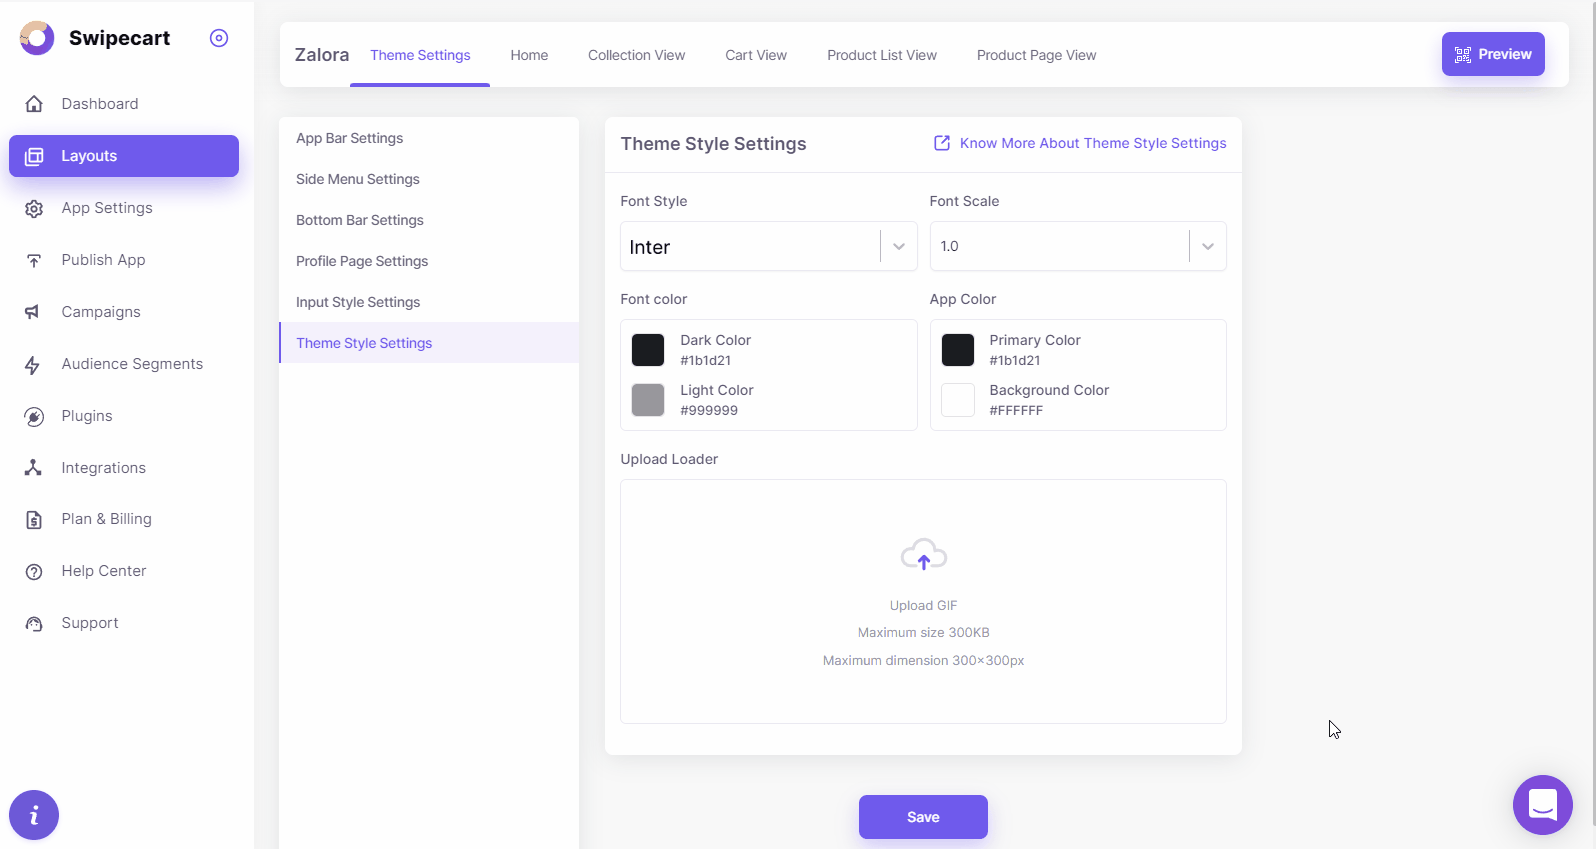Open the 1.0 font scale combo box
Image resolution: width=1596 pixels, height=849 pixels.
pyautogui.click(x=1078, y=246)
